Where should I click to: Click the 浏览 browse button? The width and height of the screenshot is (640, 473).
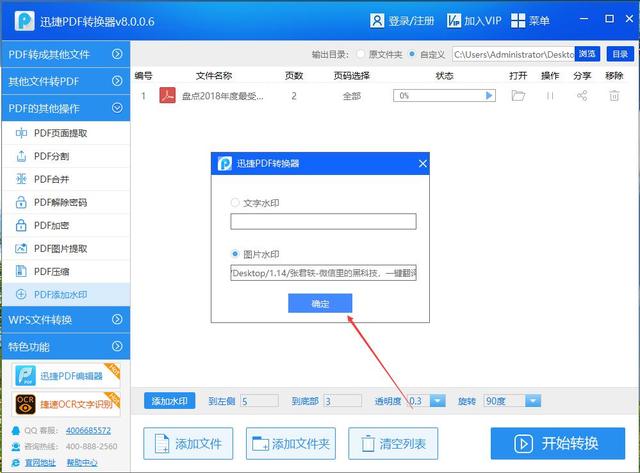(x=587, y=54)
